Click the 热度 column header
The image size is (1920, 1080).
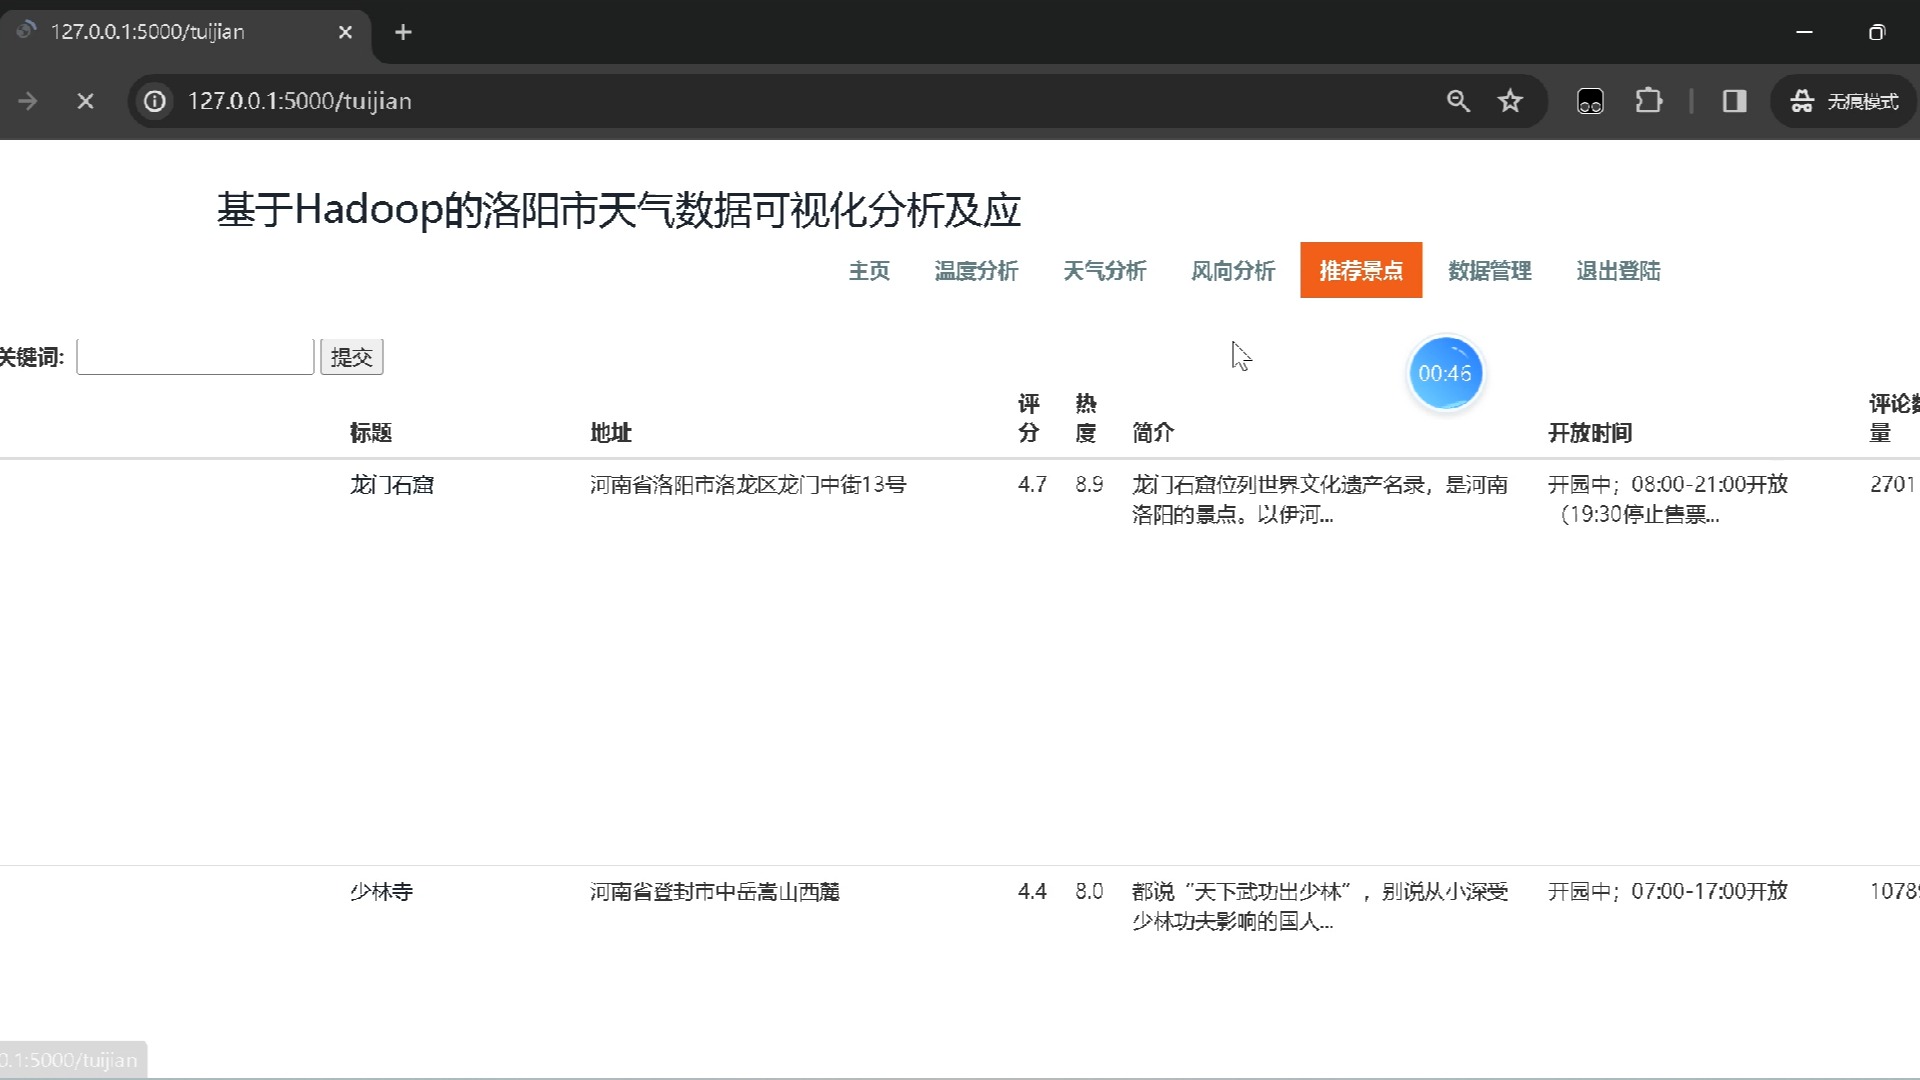[1086, 418]
